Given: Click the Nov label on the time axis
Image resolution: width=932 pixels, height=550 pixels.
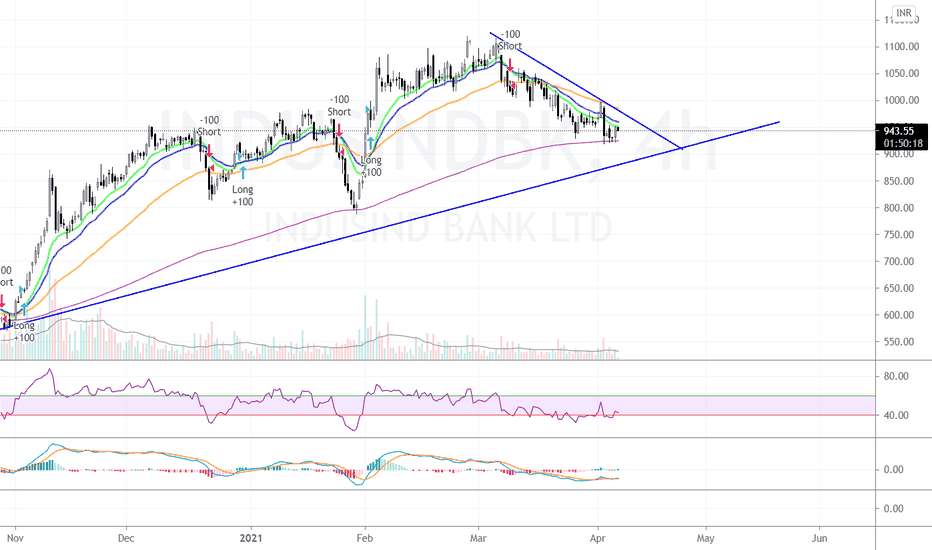Looking at the screenshot, I should click(x=15, y=539).
